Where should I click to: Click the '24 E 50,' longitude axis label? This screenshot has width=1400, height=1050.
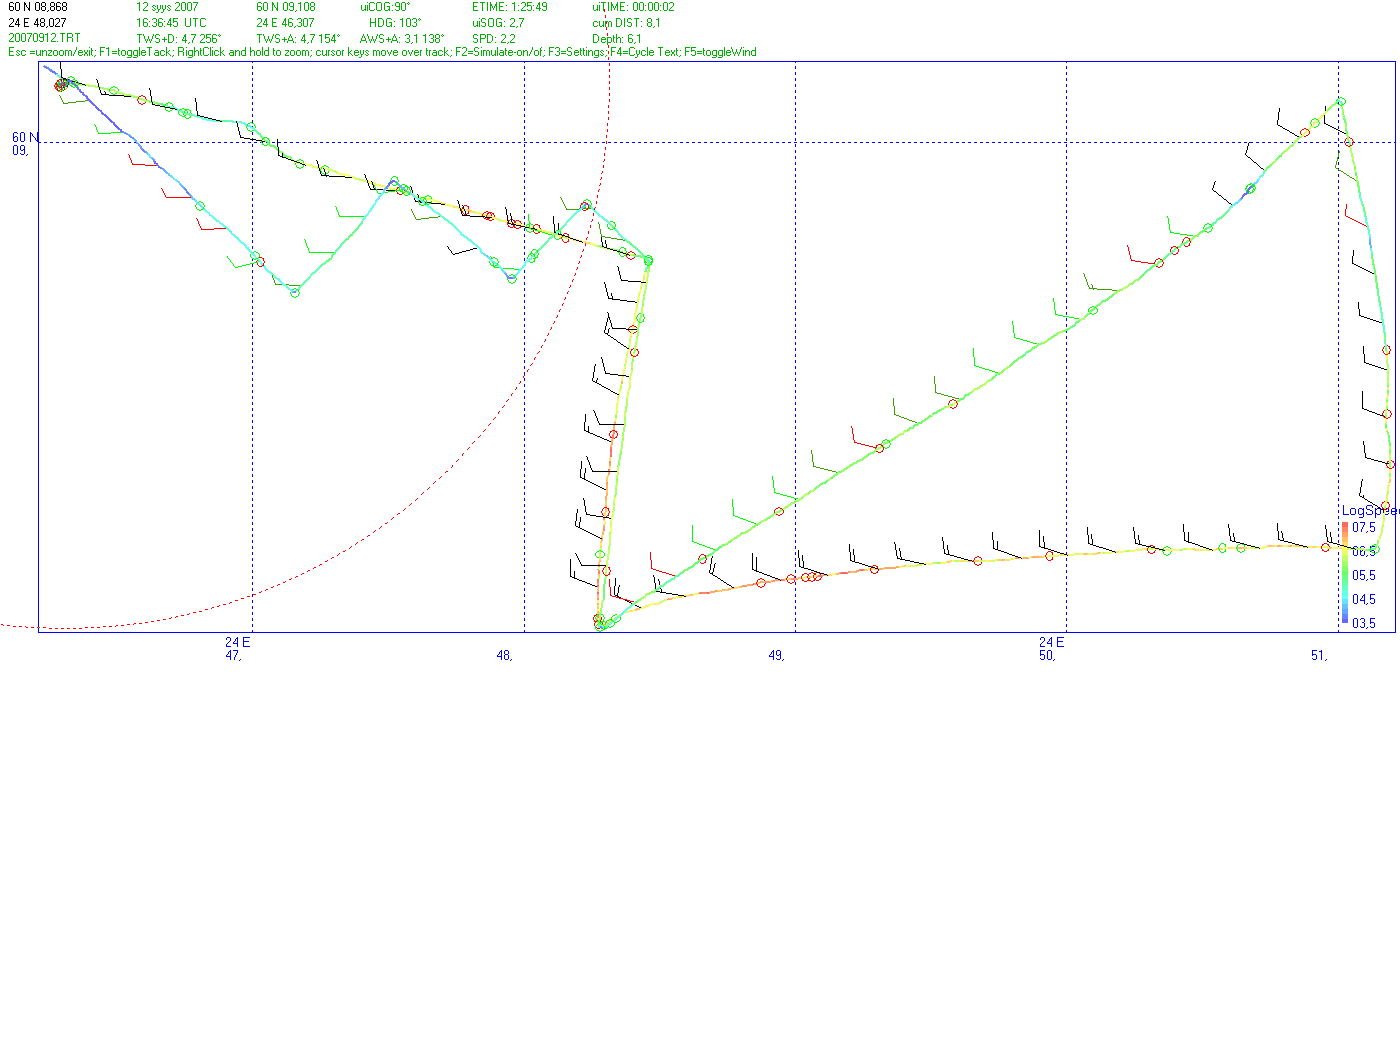tap(1051, 649)
